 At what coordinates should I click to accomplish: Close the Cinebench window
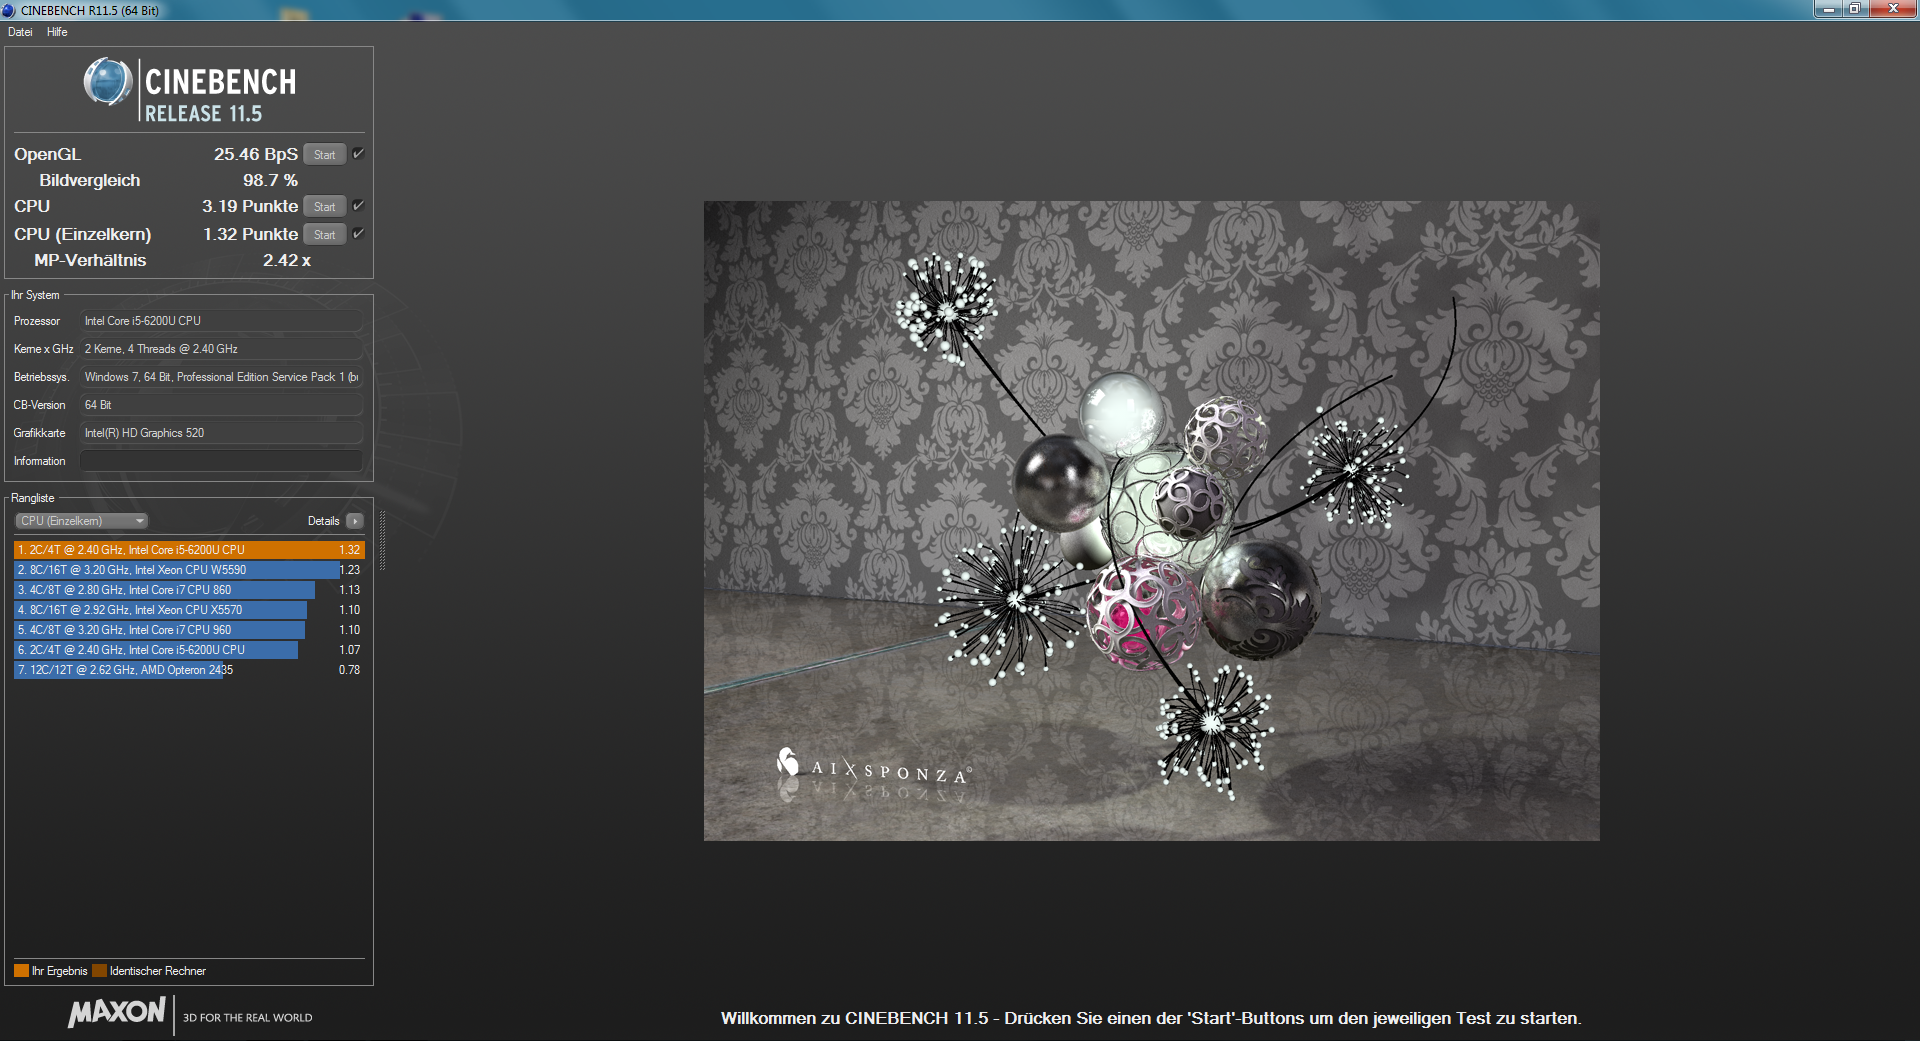(x=1892, y=9)
